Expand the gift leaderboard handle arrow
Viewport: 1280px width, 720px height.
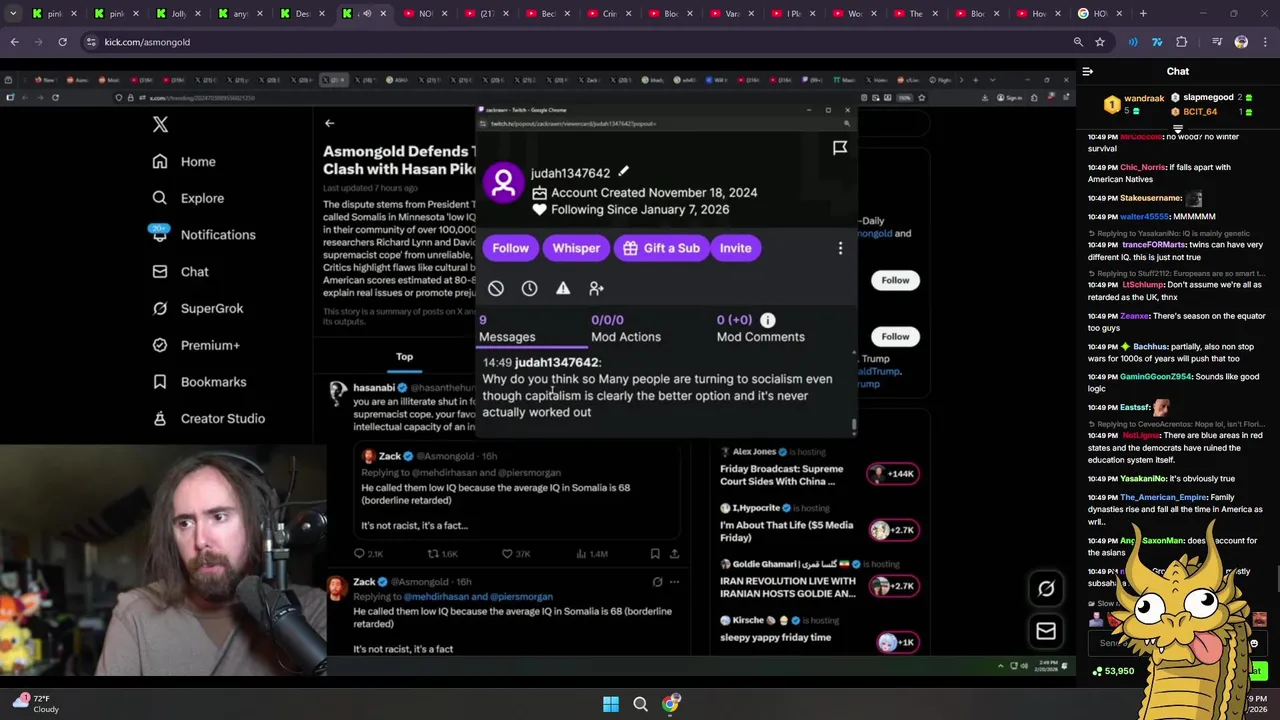(1178, 128)
